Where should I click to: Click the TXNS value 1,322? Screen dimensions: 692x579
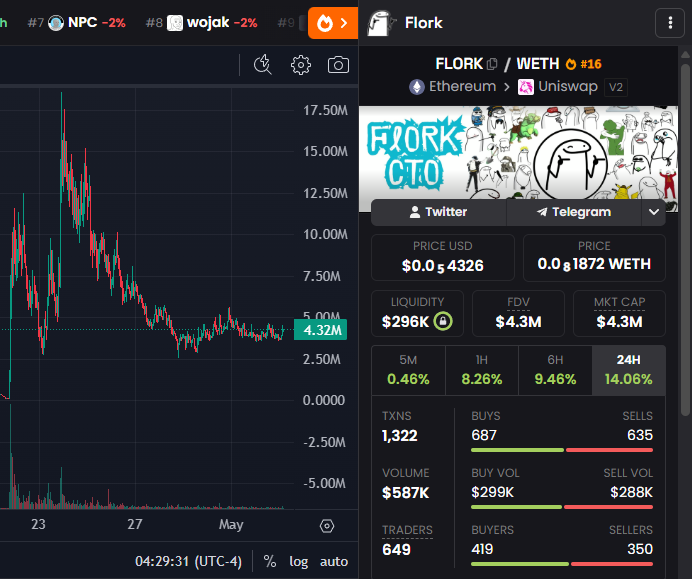(400, 436)
